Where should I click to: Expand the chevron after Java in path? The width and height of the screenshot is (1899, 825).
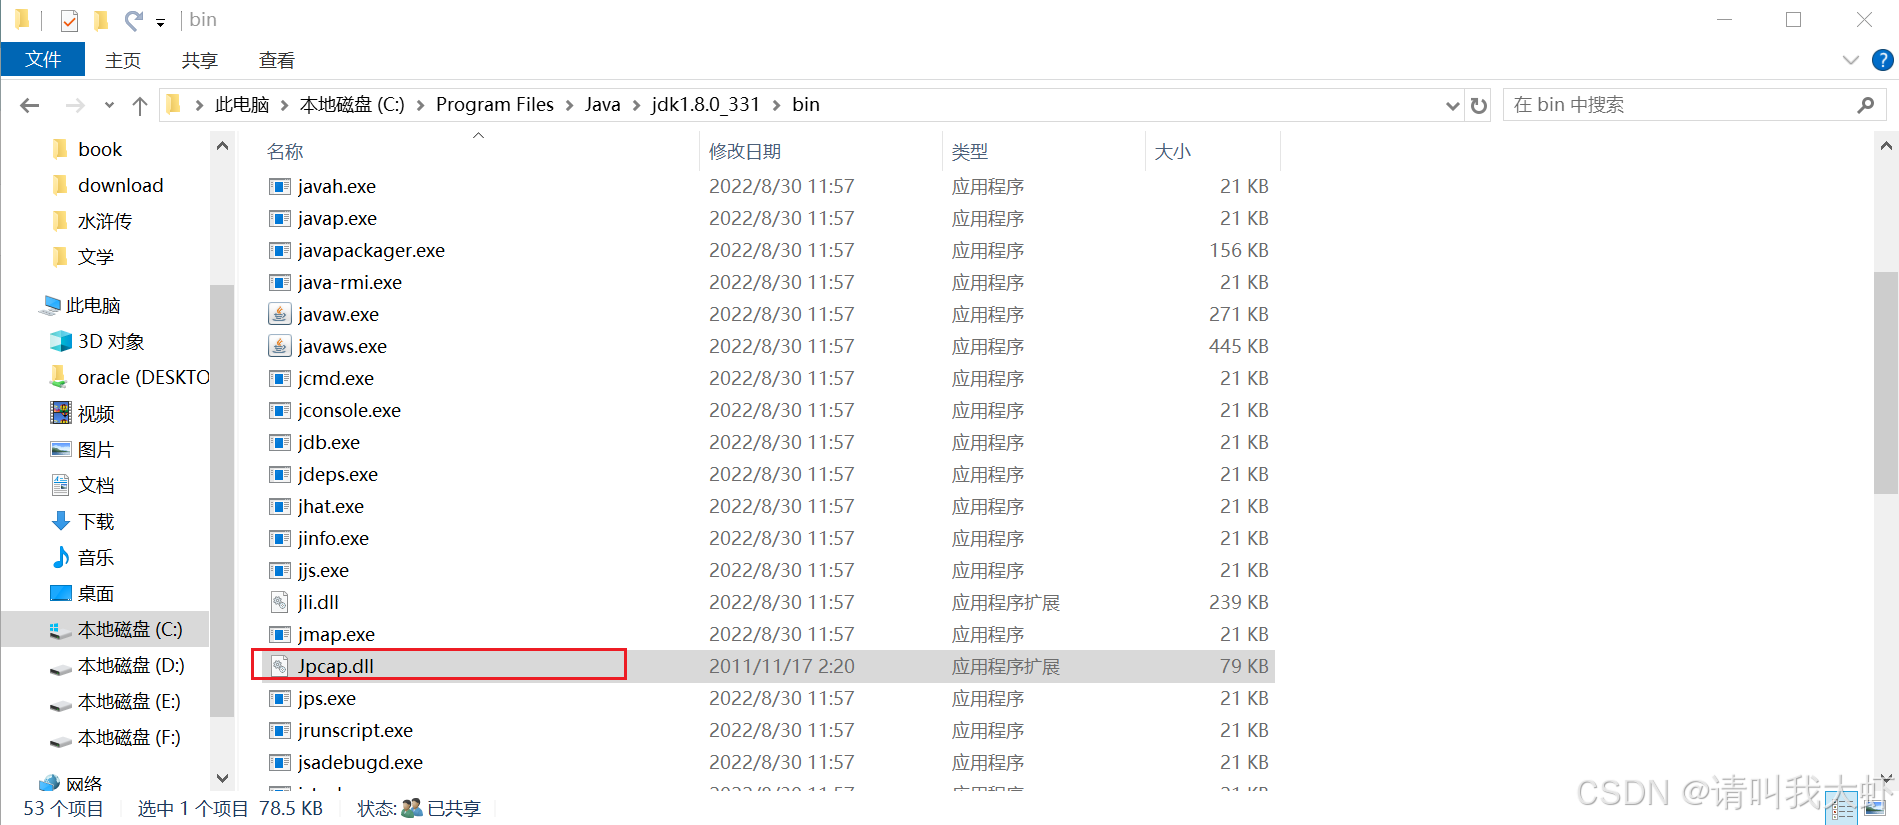(636, 105)
